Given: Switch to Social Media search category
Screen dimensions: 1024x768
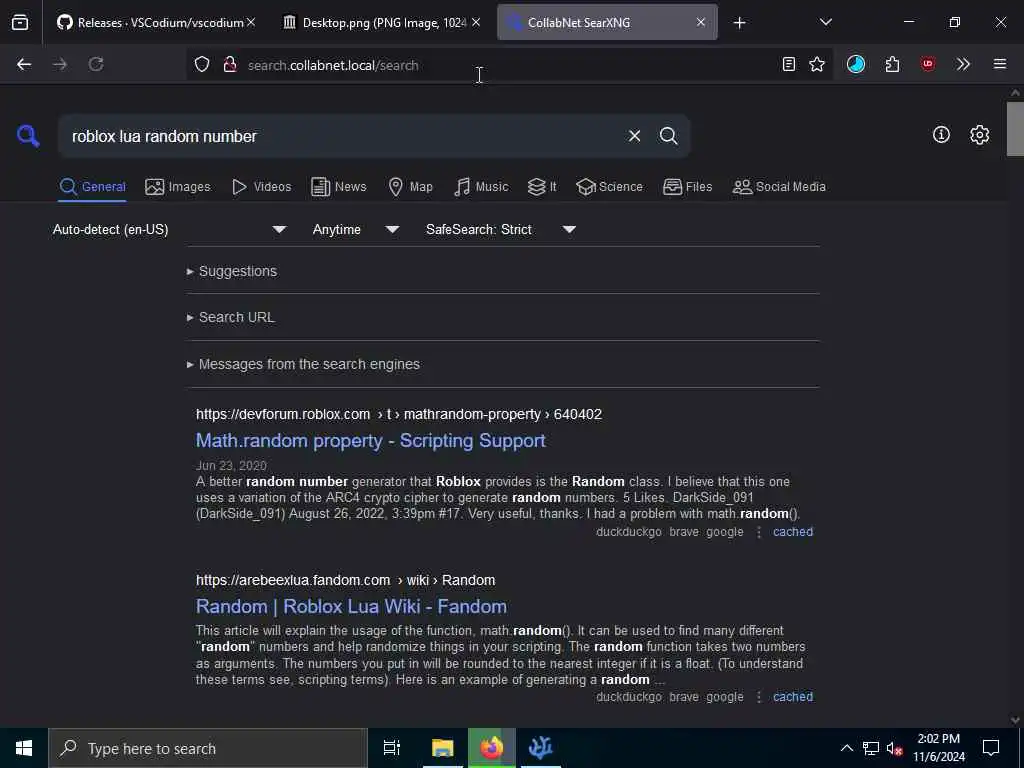Looking at the screenshot, I should pyautogui.click(x=779, y=187).
